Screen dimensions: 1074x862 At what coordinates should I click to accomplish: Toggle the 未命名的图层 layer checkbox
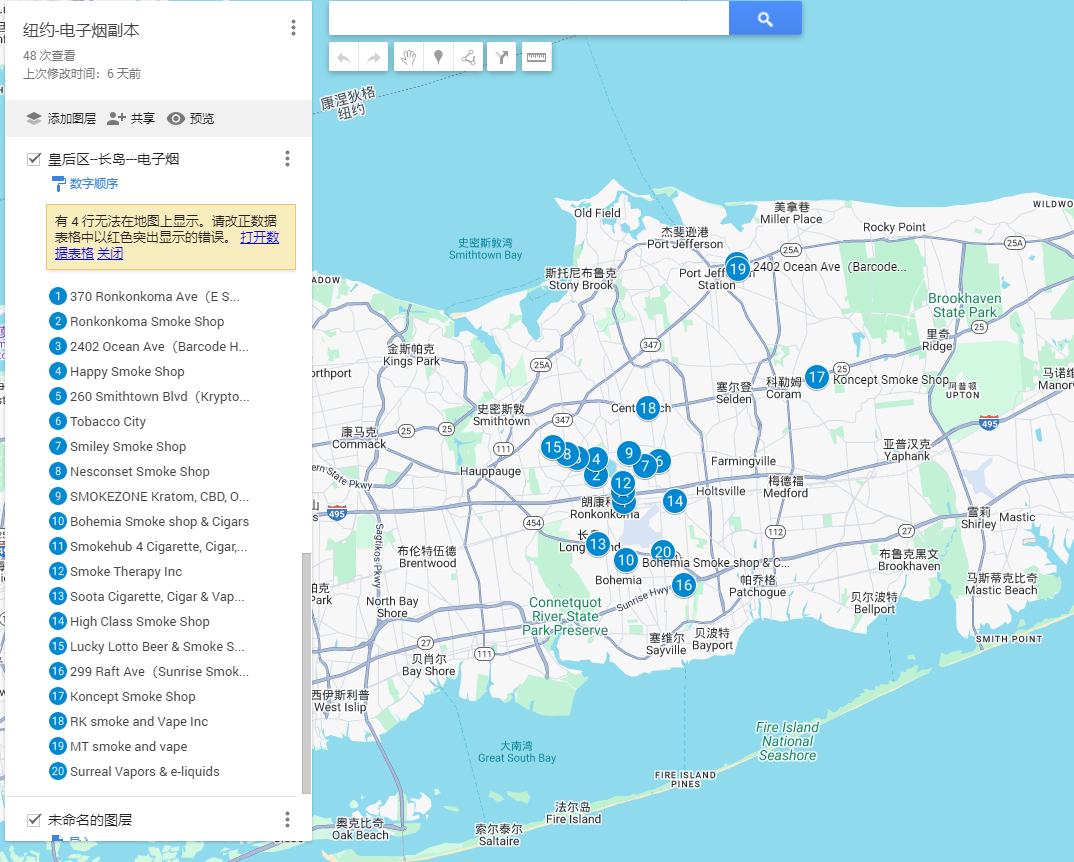[34, 820]
